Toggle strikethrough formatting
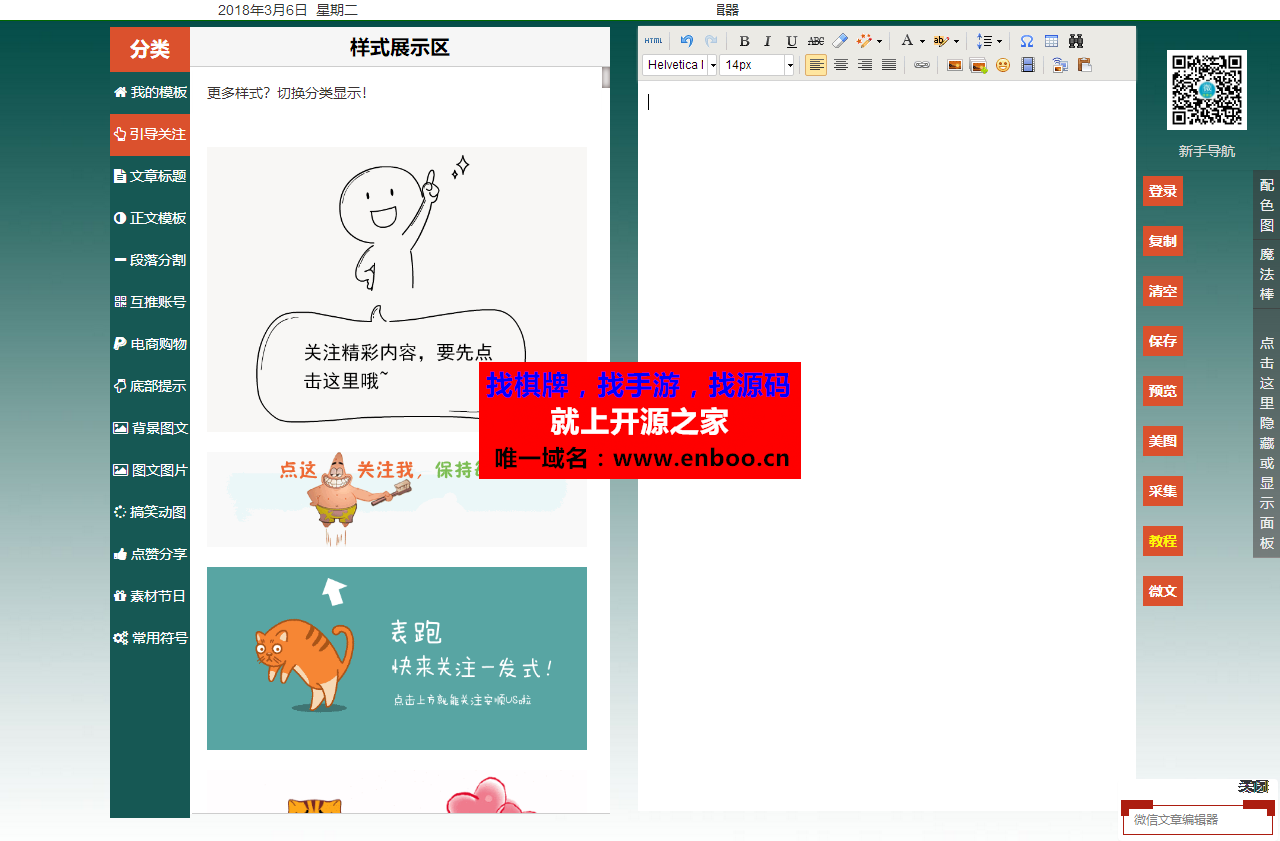This screenshot has width=1280, height=841. [x=816, y=41]
